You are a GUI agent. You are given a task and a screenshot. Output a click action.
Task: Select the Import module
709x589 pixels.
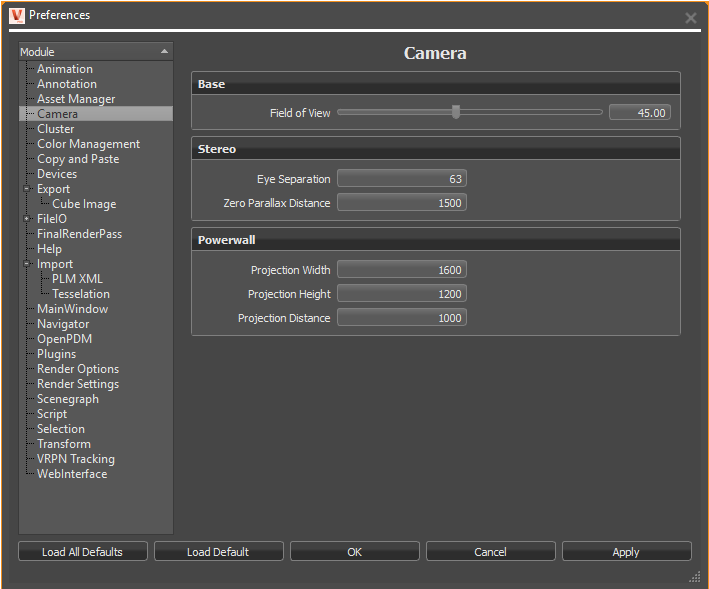(x=55, y=264)
